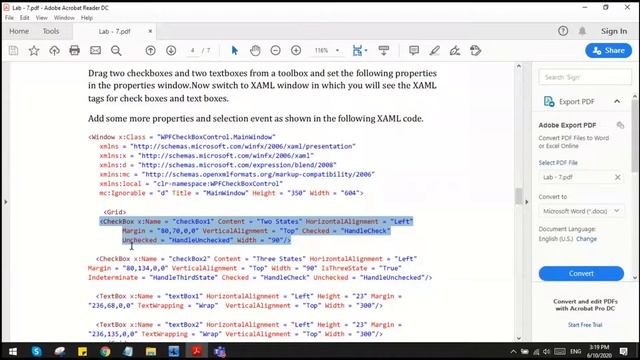Activate the Hand pan tool

[255, 51]
